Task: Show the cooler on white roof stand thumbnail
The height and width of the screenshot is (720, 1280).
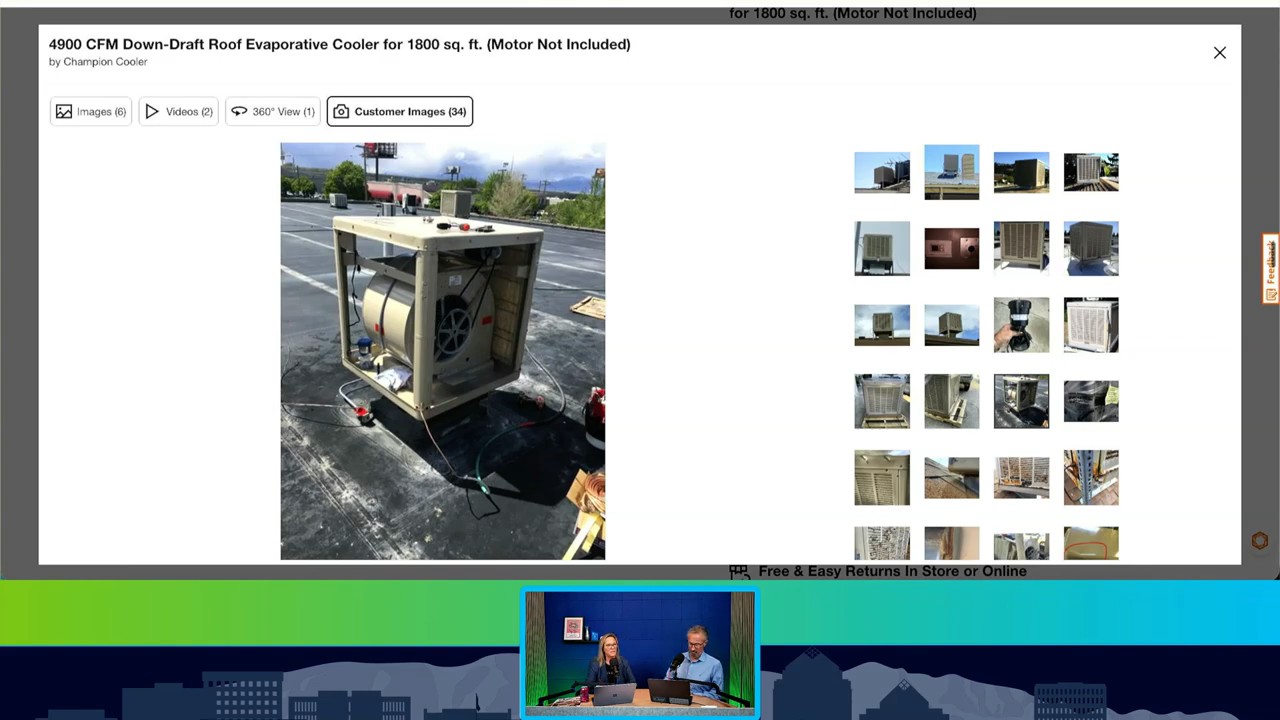Action: [1091, 248]
